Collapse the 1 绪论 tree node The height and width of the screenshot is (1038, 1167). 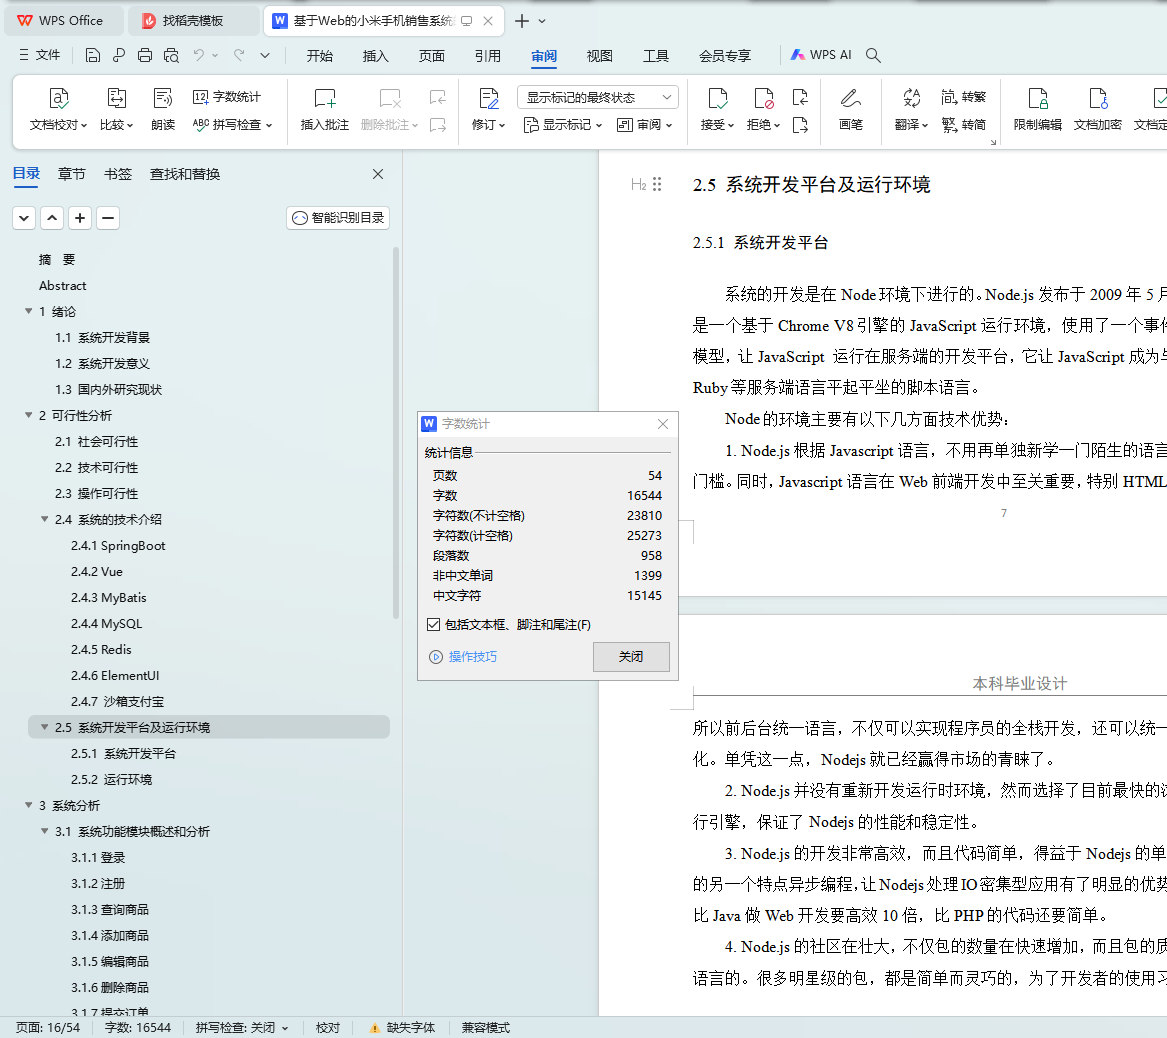(x=29, y=311)
